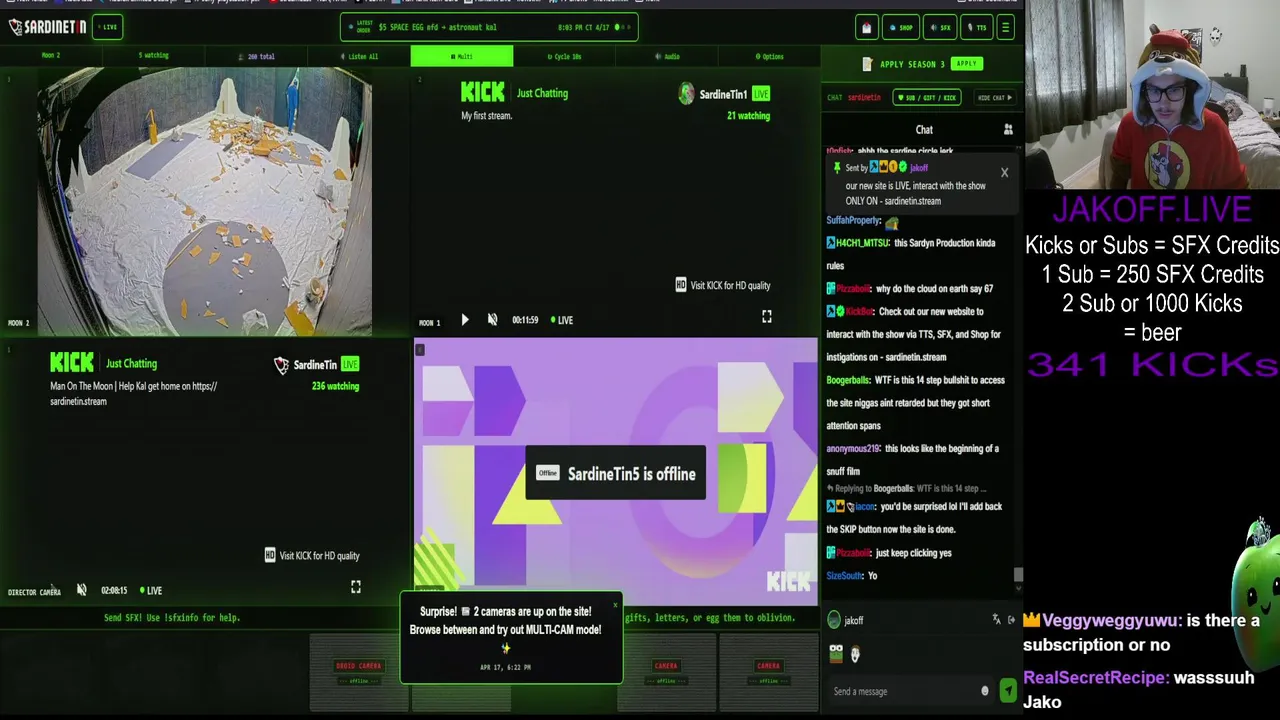The image size is (1280, 720).
Task: Open the TTS button
Action: click(976, 28)
